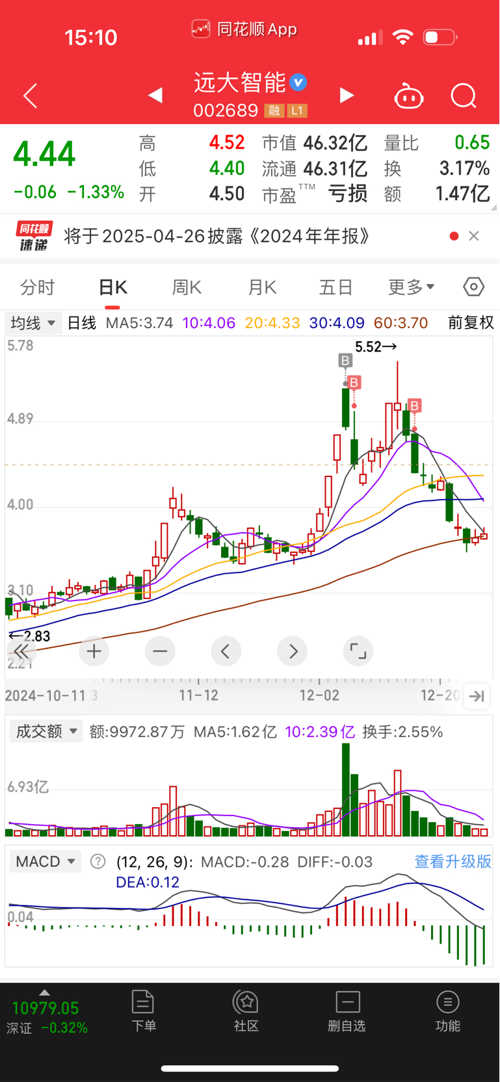The width and height of the screenshot is (500, 1082).
Task: Close the annual report notice banner
Action: [x=474, y=236]
